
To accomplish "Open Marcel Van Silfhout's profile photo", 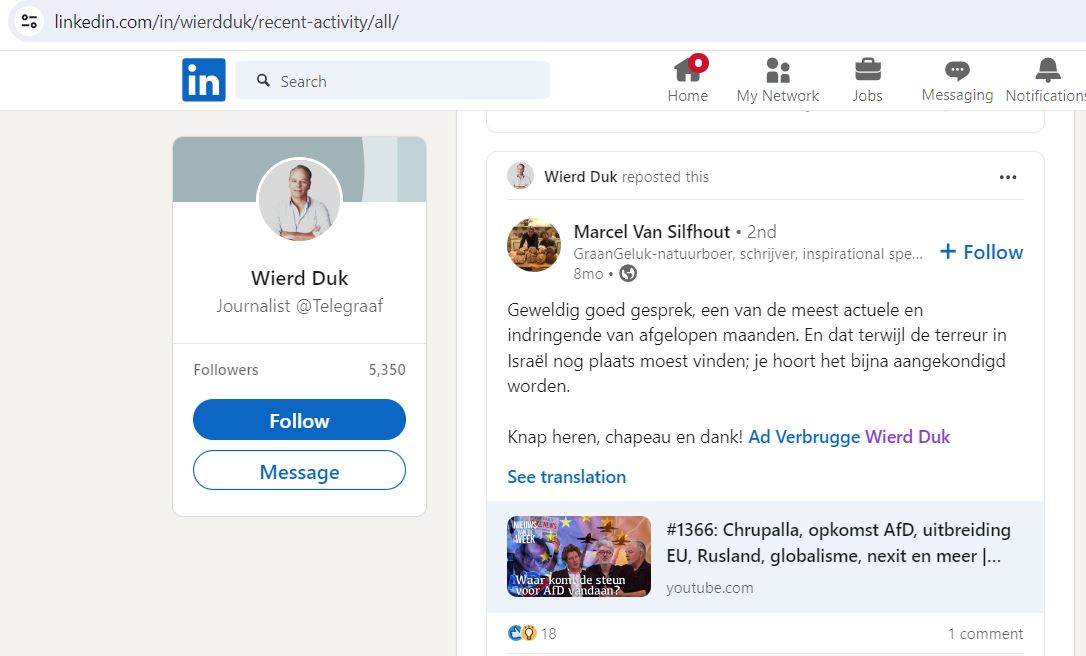I will click(x=533, y=245).
